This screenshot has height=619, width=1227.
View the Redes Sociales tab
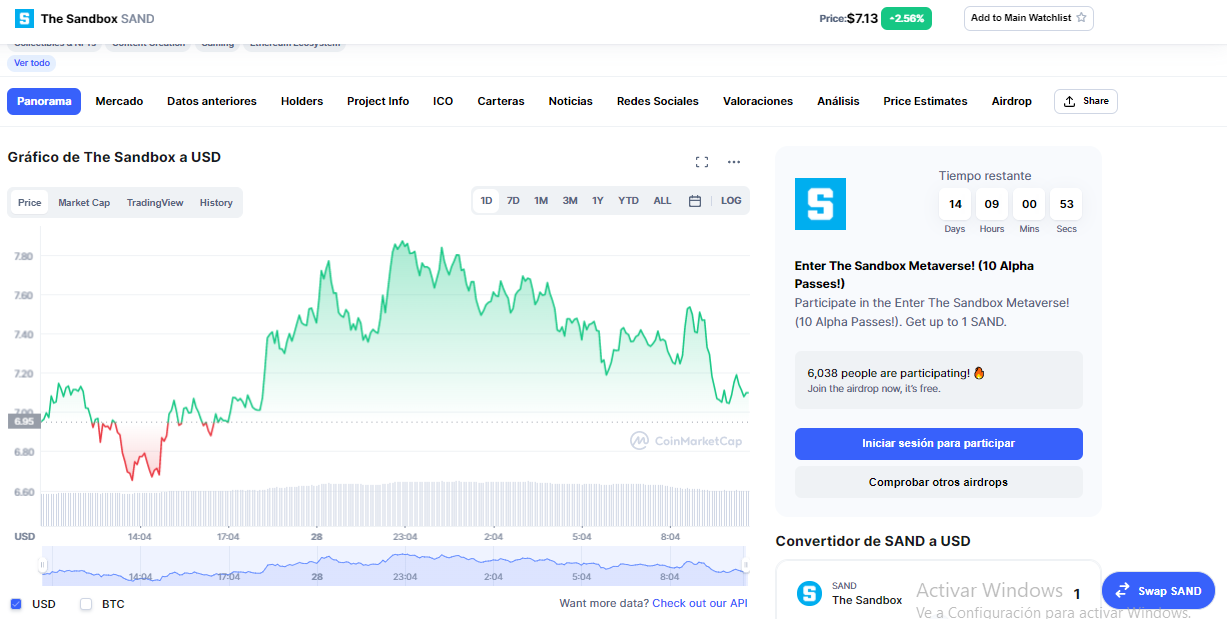pos(658,101)
